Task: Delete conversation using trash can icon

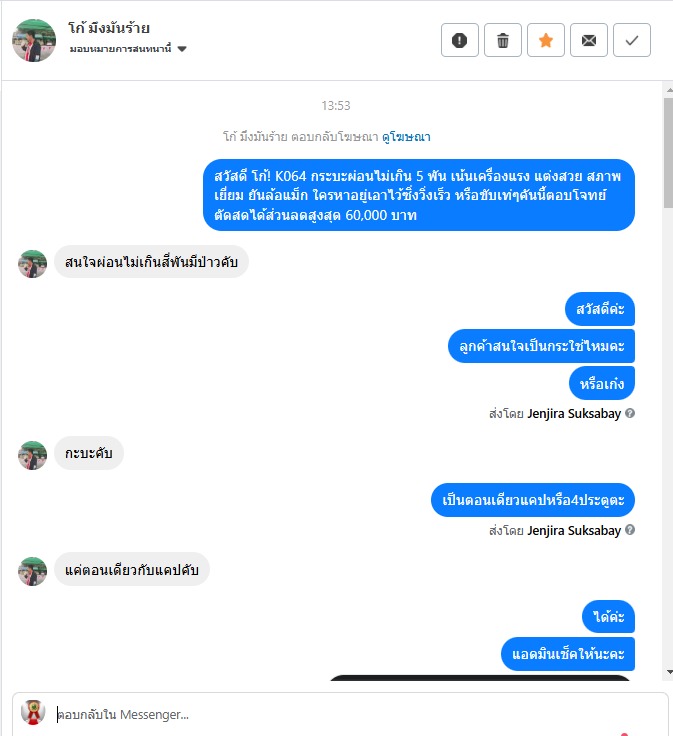Action: pyautogui.click(x=503, y=40)
